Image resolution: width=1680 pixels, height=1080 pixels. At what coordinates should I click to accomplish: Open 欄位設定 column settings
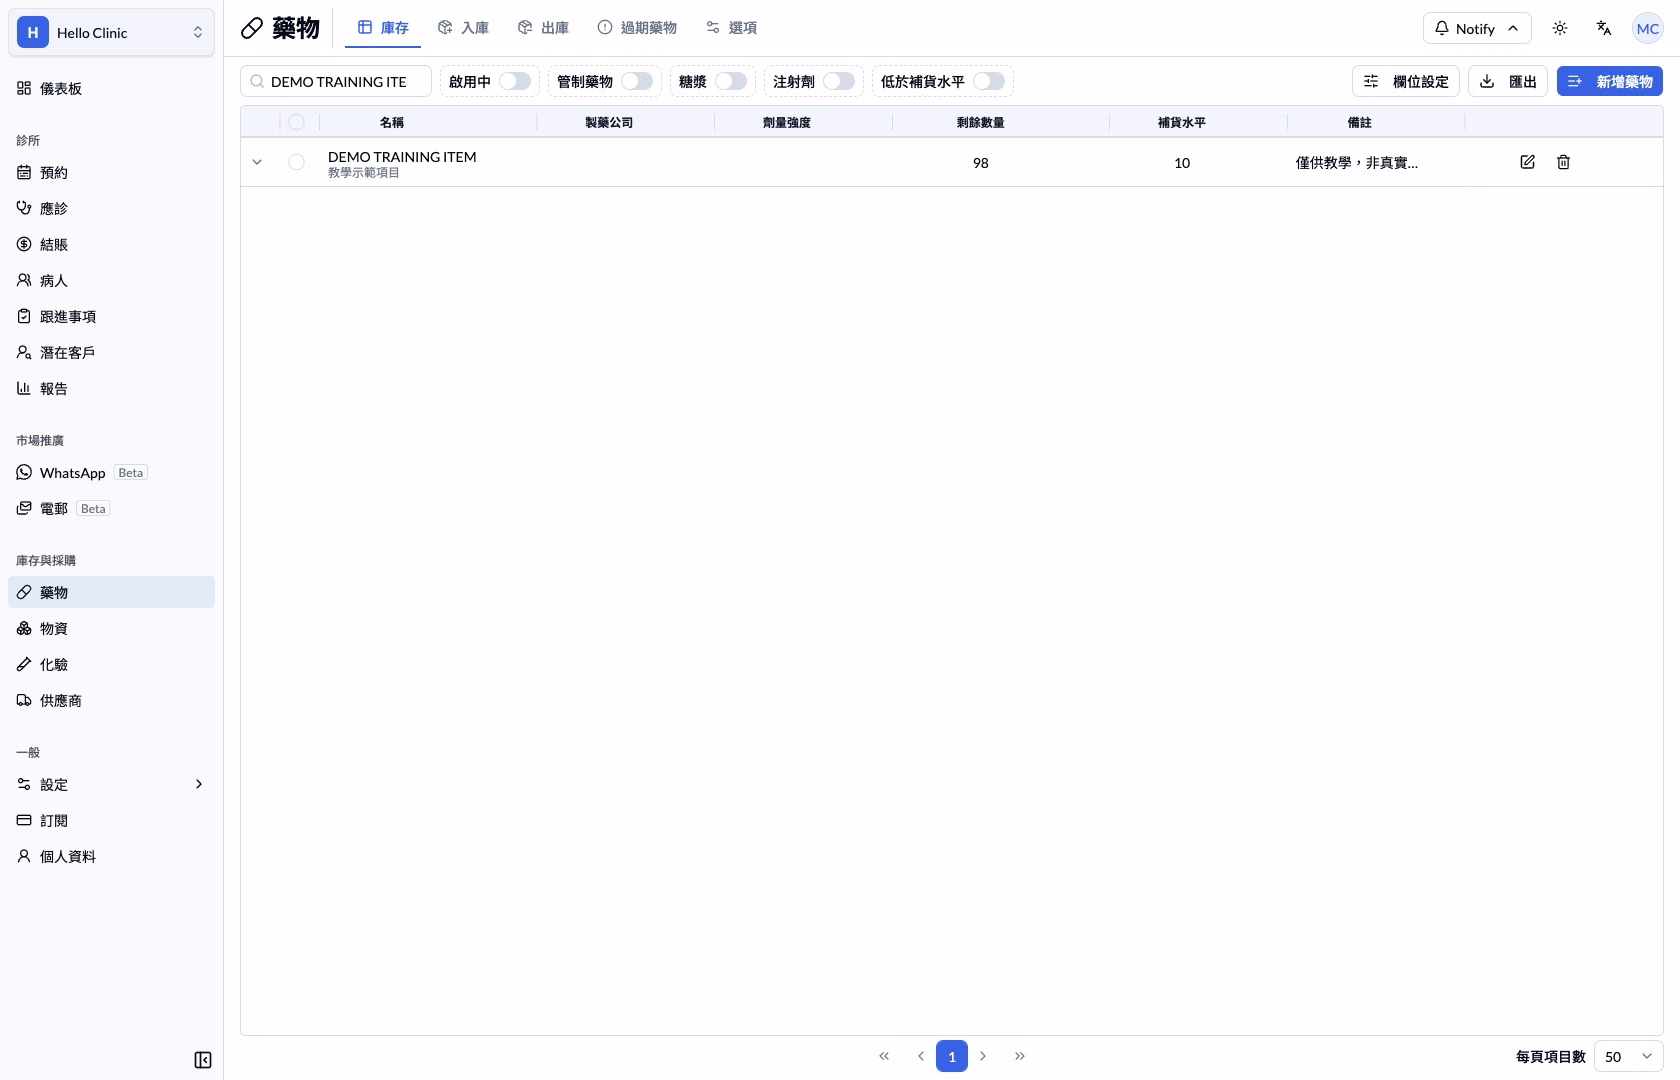pos(1406,81)
